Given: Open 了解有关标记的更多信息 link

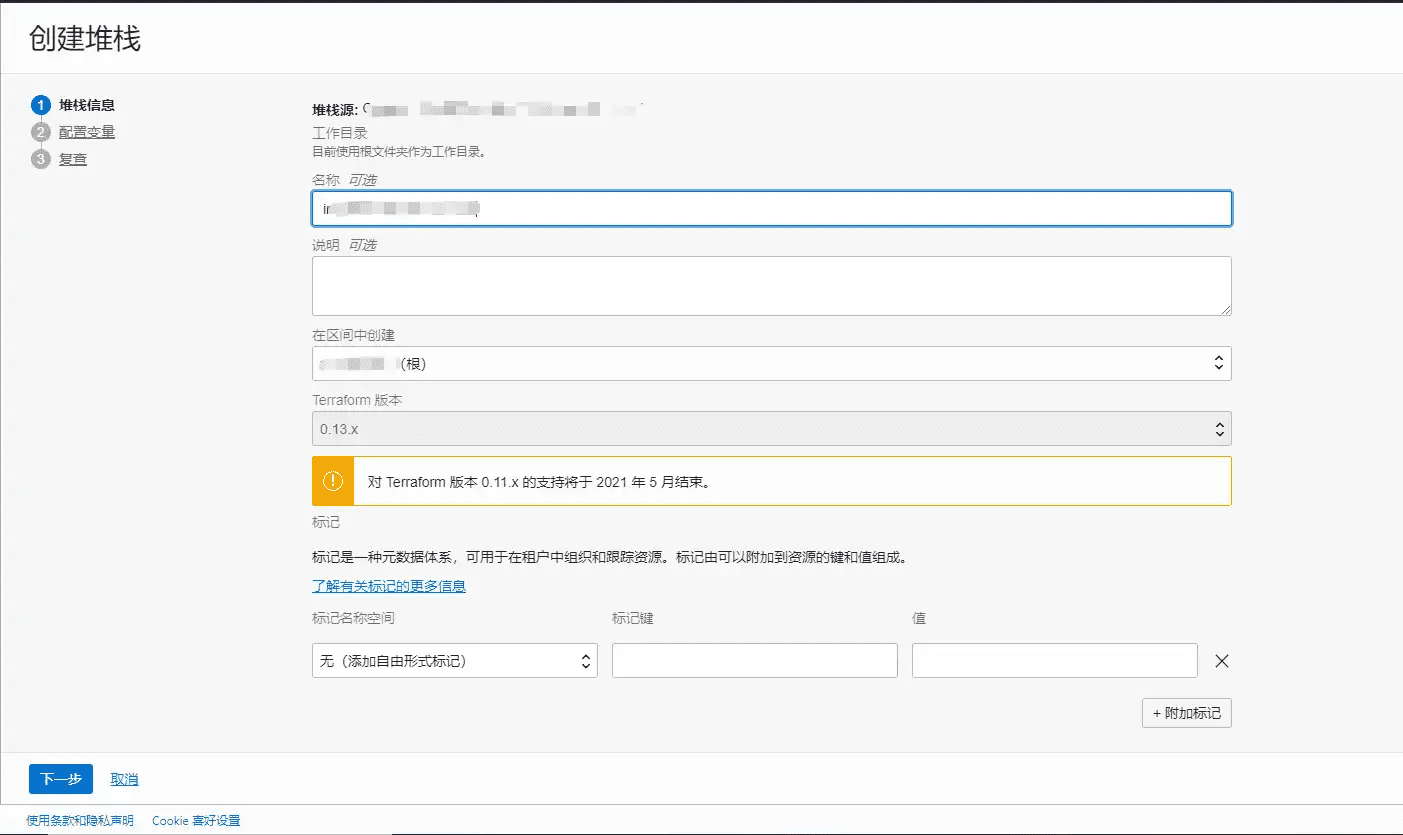Looking at the screenshot, I should point(388,585).
